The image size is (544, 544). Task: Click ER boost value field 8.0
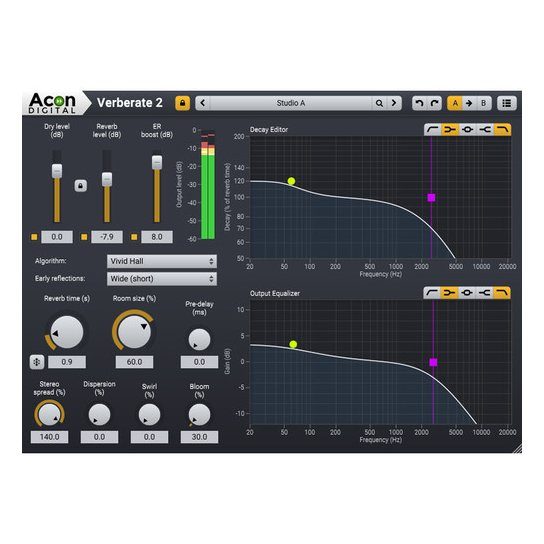(157, 237)
